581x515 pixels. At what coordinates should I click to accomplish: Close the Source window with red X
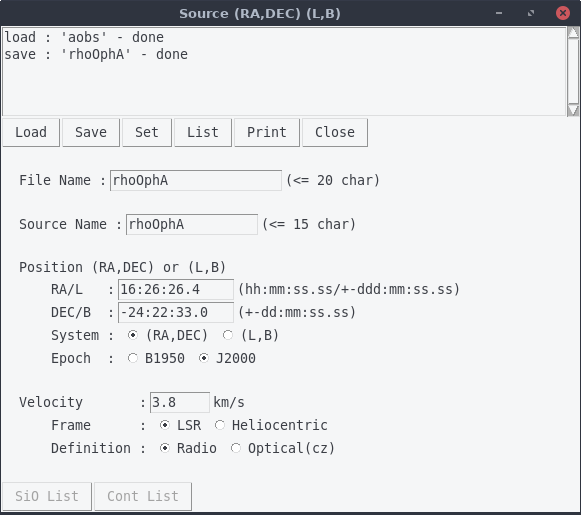(x=563, y=13)
